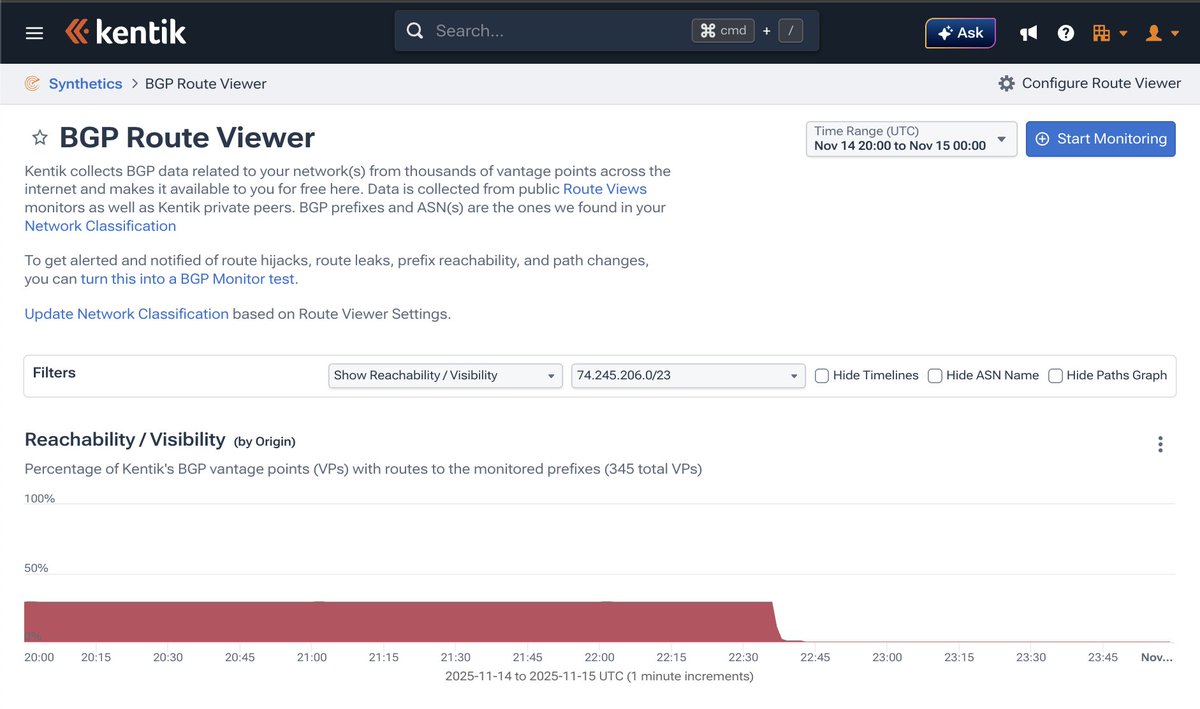This screenshot has width=1200, height=709.
Task: Click the Reachability / Visibility heading
Action: 125,440
